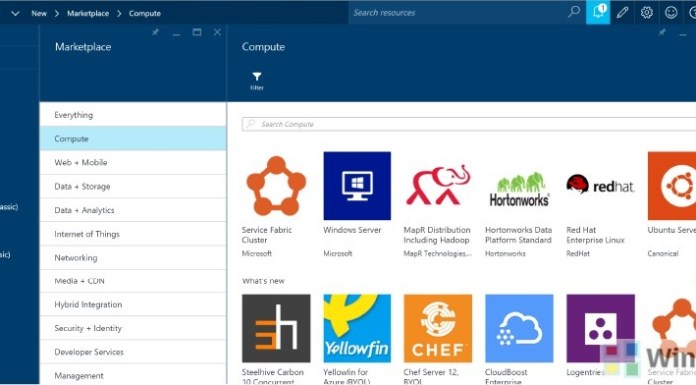
Task: Select the Windows Server tile
Action: [357, 186]
